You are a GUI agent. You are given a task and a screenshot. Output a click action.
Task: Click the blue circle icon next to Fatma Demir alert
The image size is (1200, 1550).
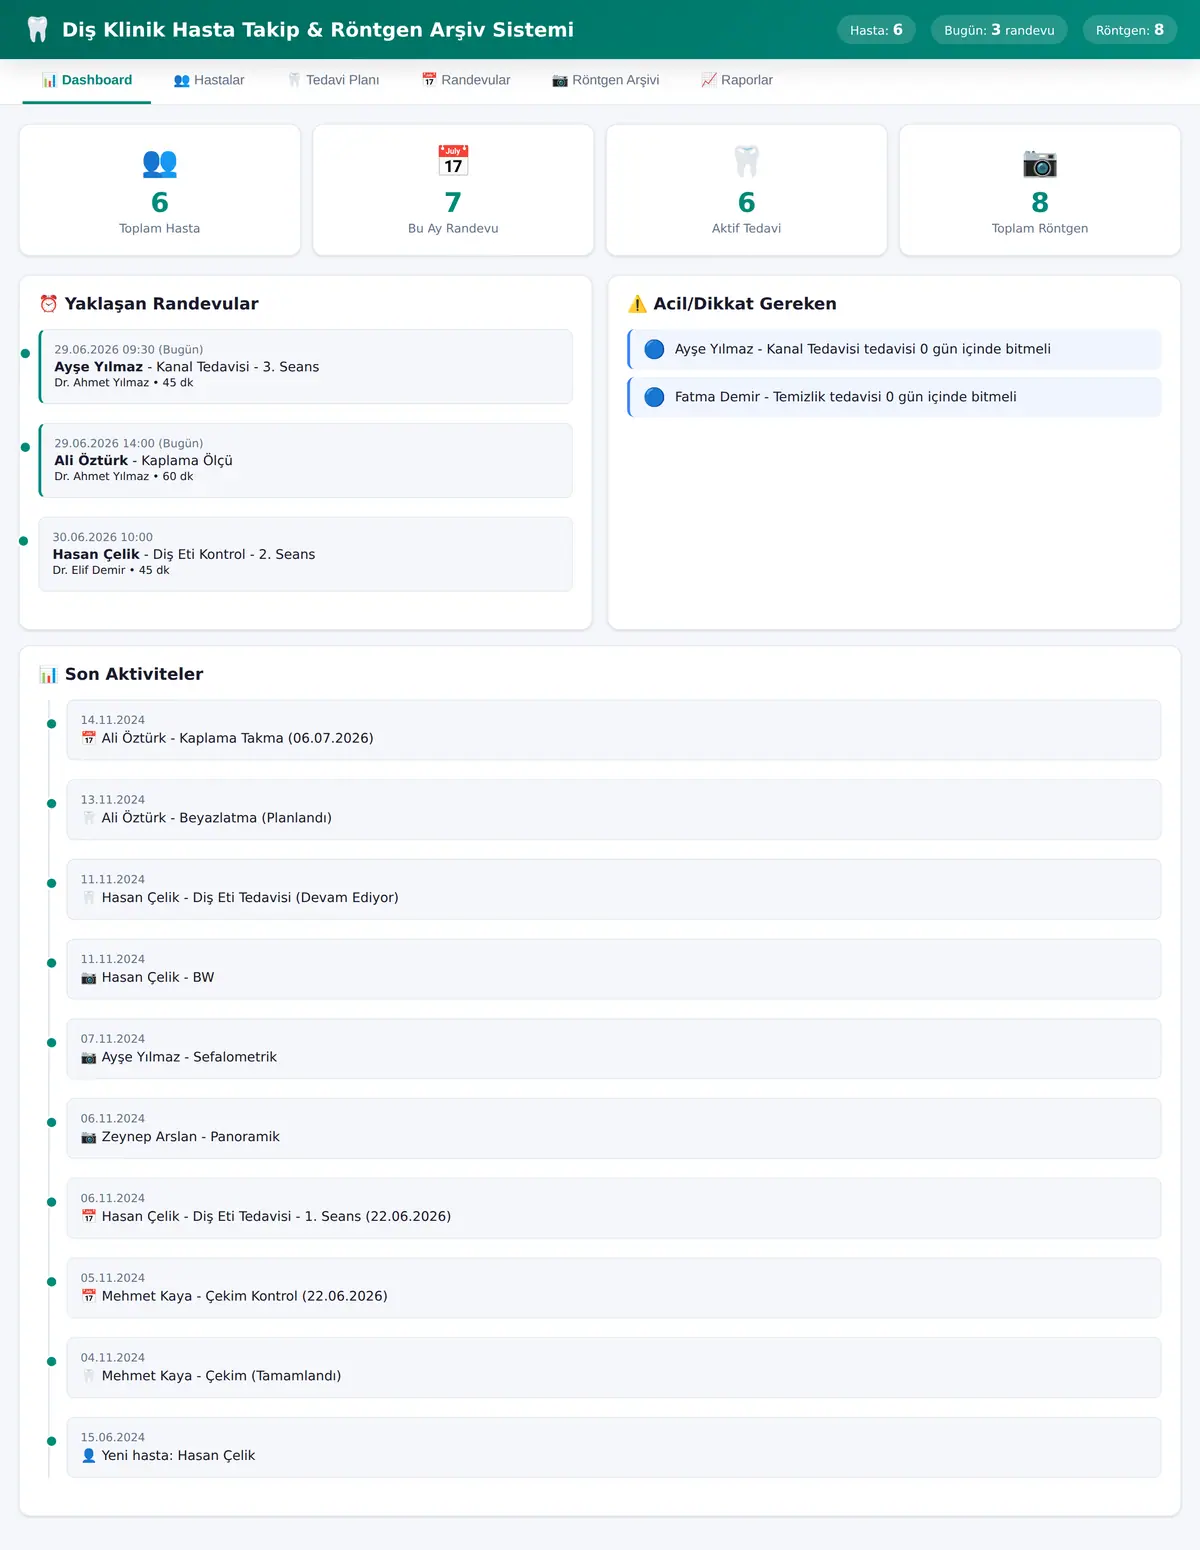(654, 397)
